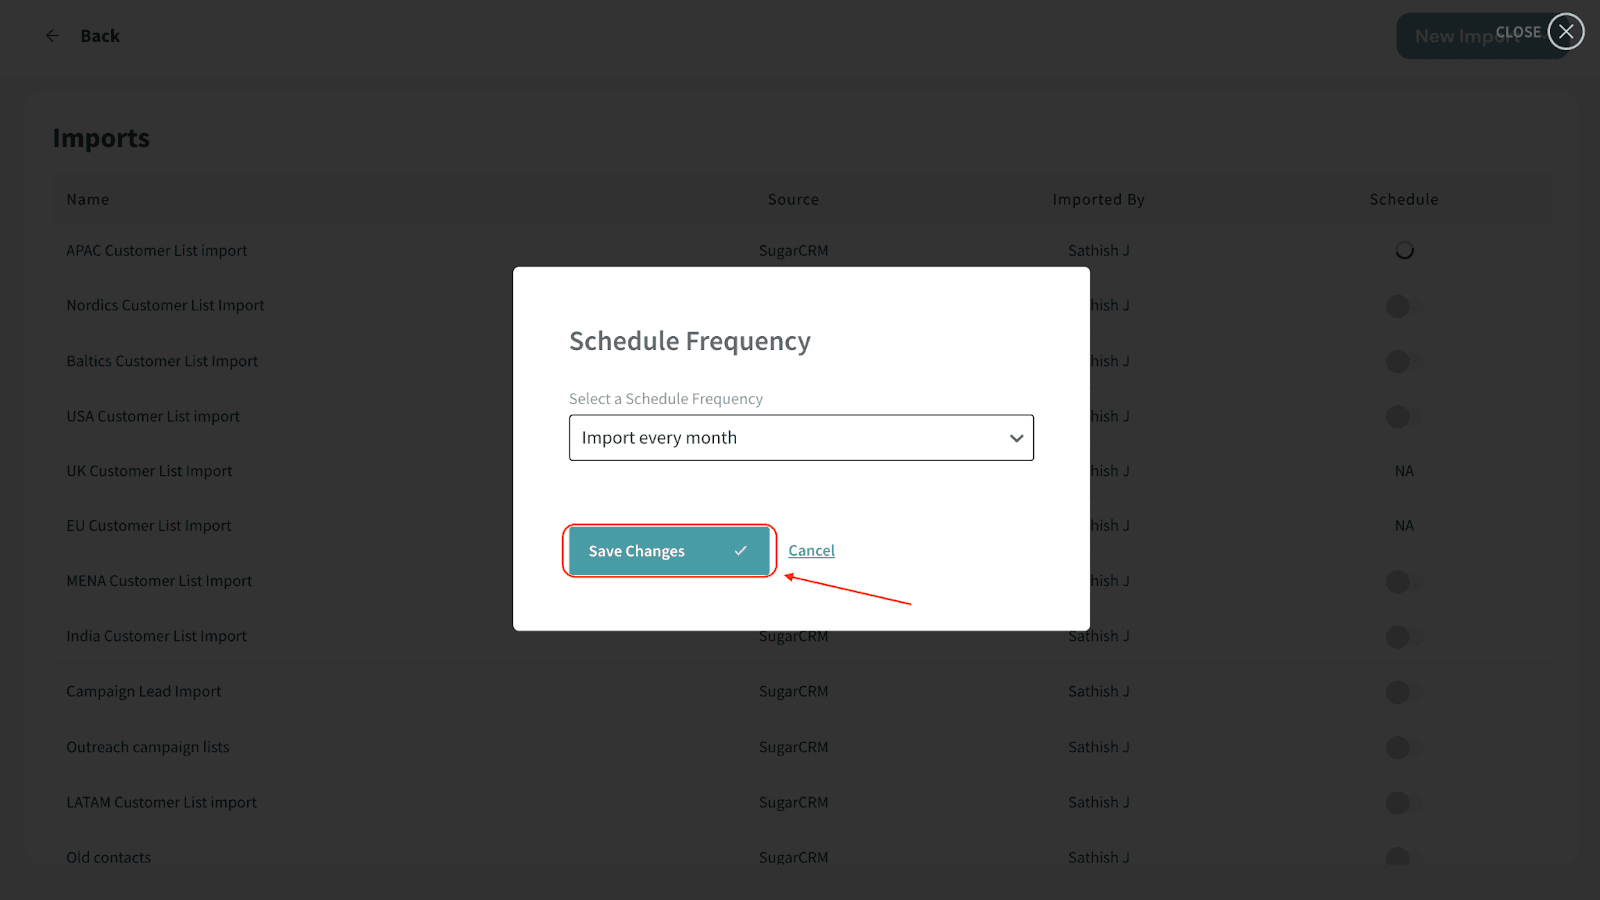Save Changes to schedule frequency

pyautogui.click(x=636, y=551)
